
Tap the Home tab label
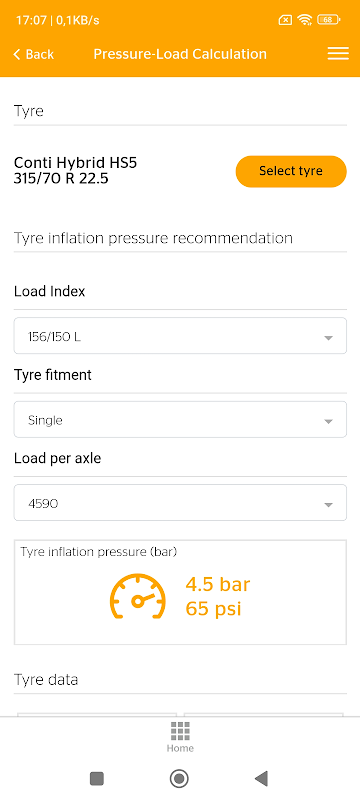coord(180,748)
